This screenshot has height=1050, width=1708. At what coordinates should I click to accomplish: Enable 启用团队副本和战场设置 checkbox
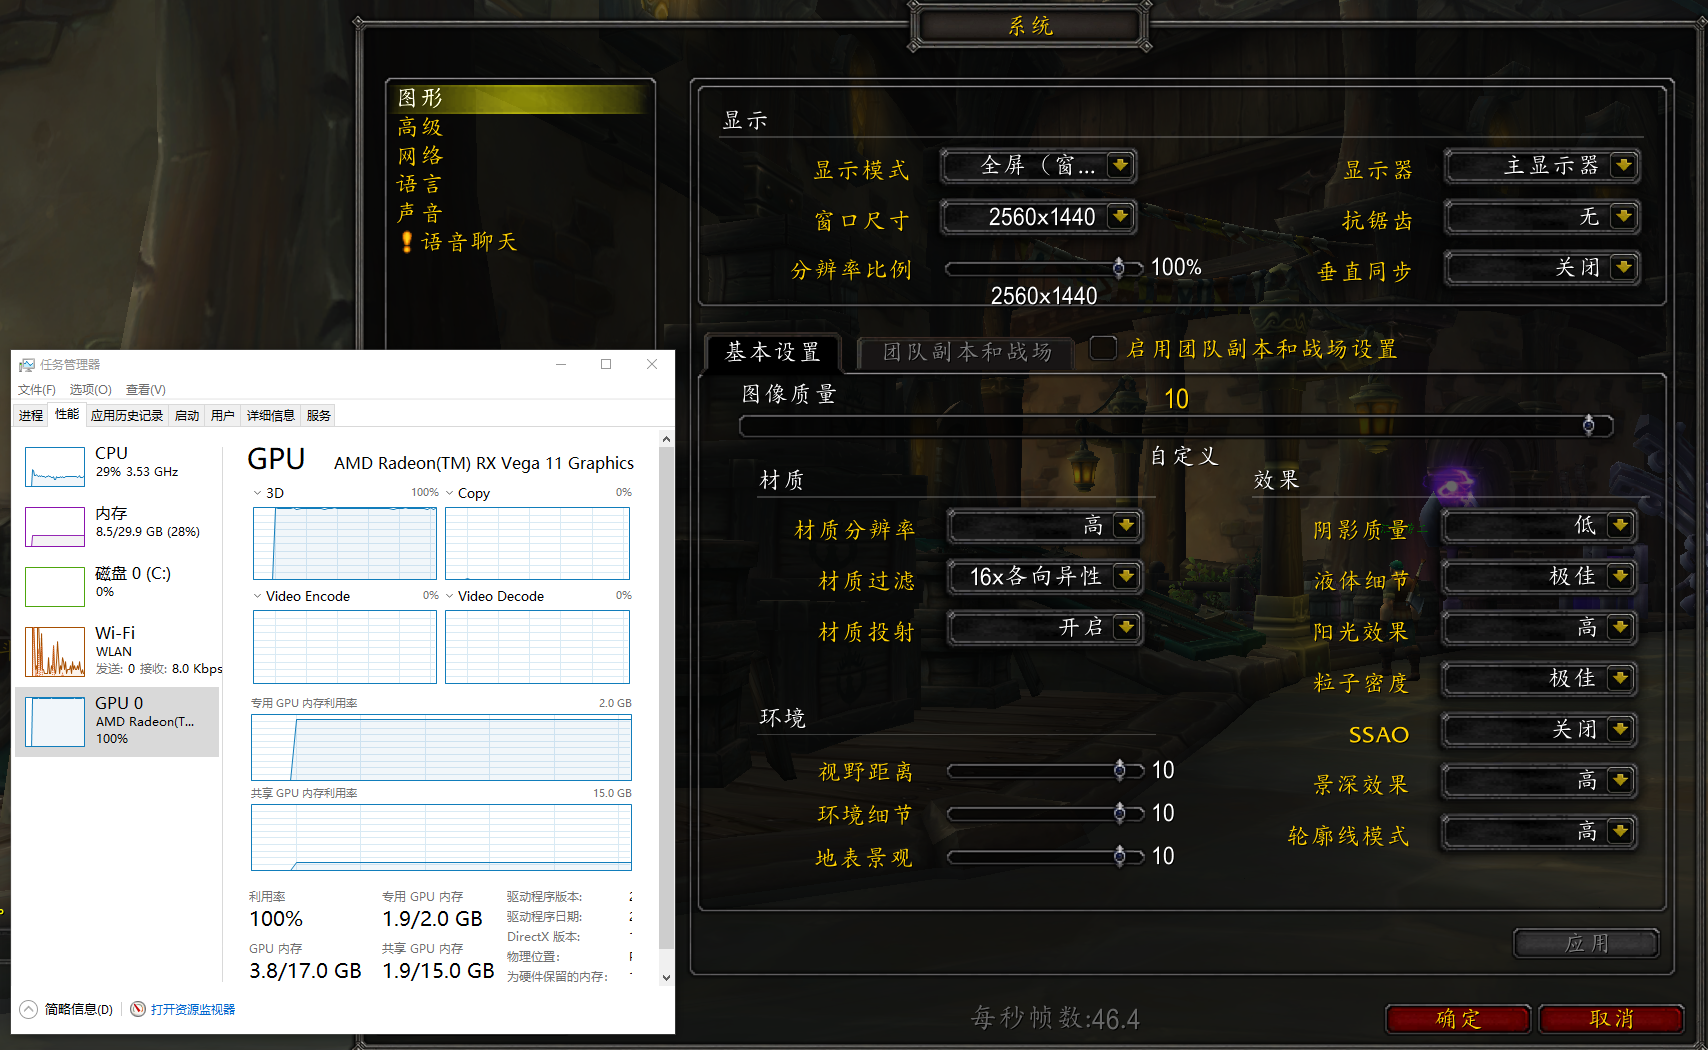point(1102,348)
